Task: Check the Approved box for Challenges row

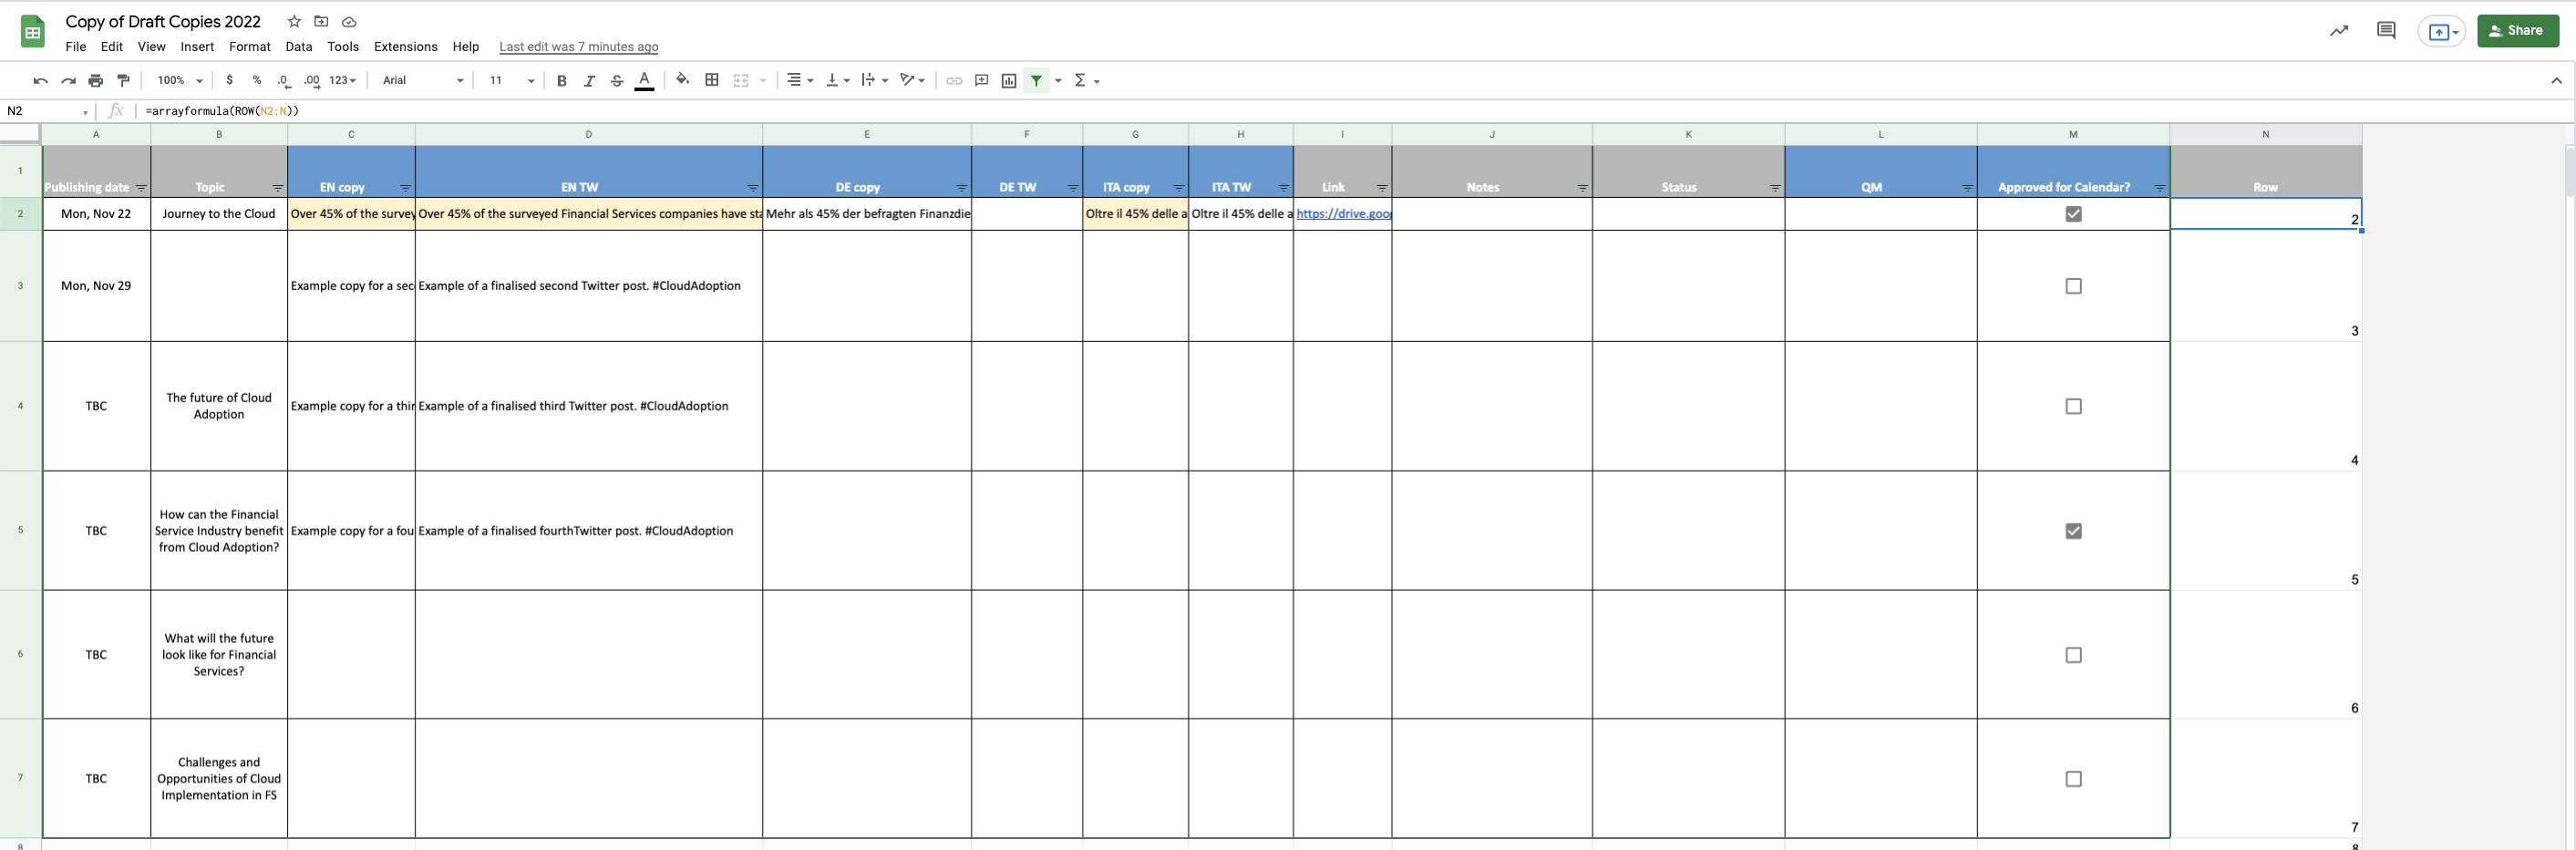Action: click(2073, 779)
